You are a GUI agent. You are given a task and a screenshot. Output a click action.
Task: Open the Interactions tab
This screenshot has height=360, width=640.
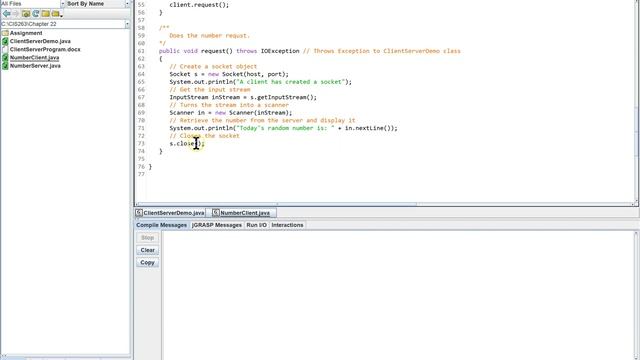pyautogui.click(x=287, y=225)
